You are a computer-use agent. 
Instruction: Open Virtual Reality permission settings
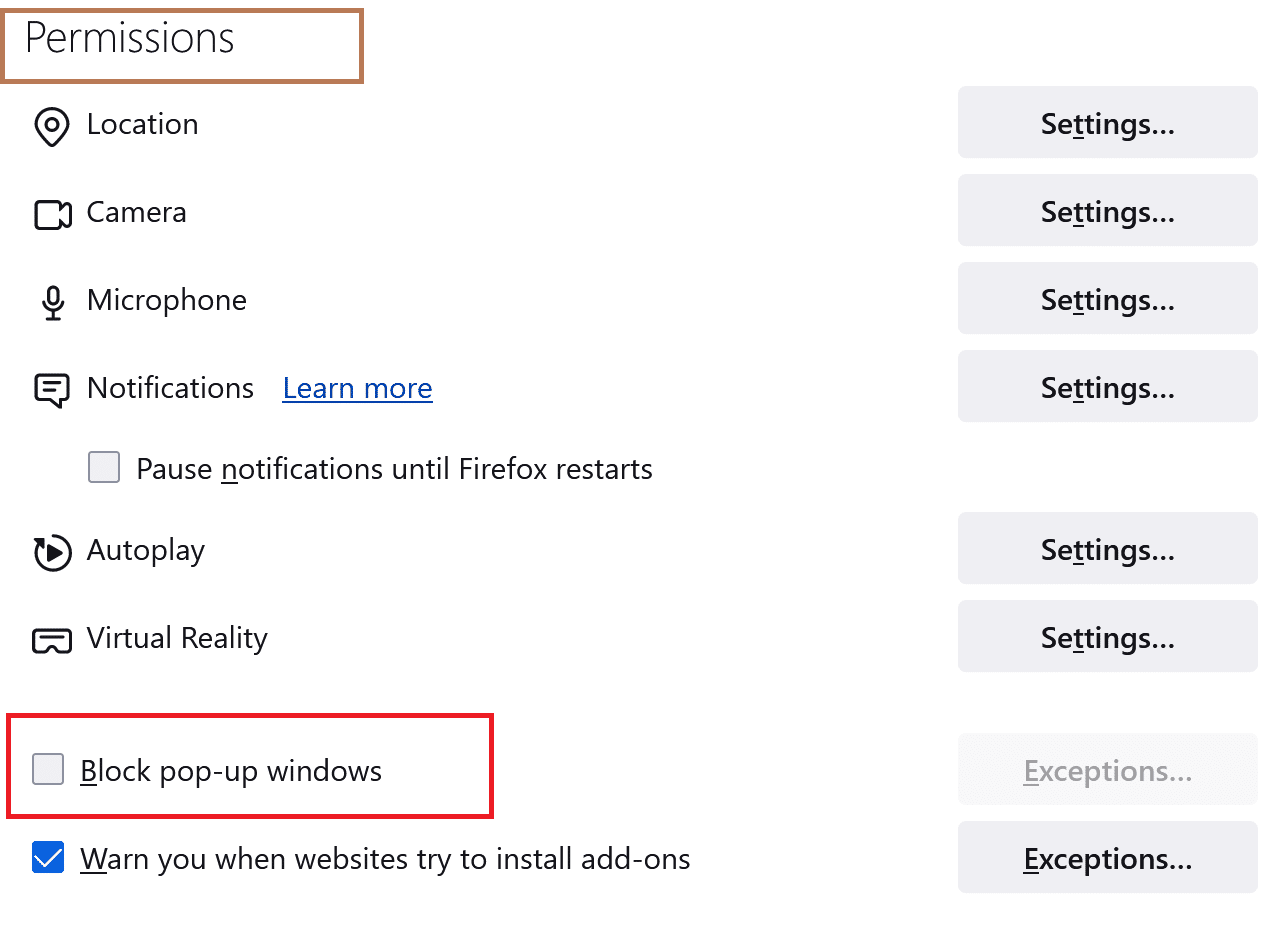coord(1106,637)
